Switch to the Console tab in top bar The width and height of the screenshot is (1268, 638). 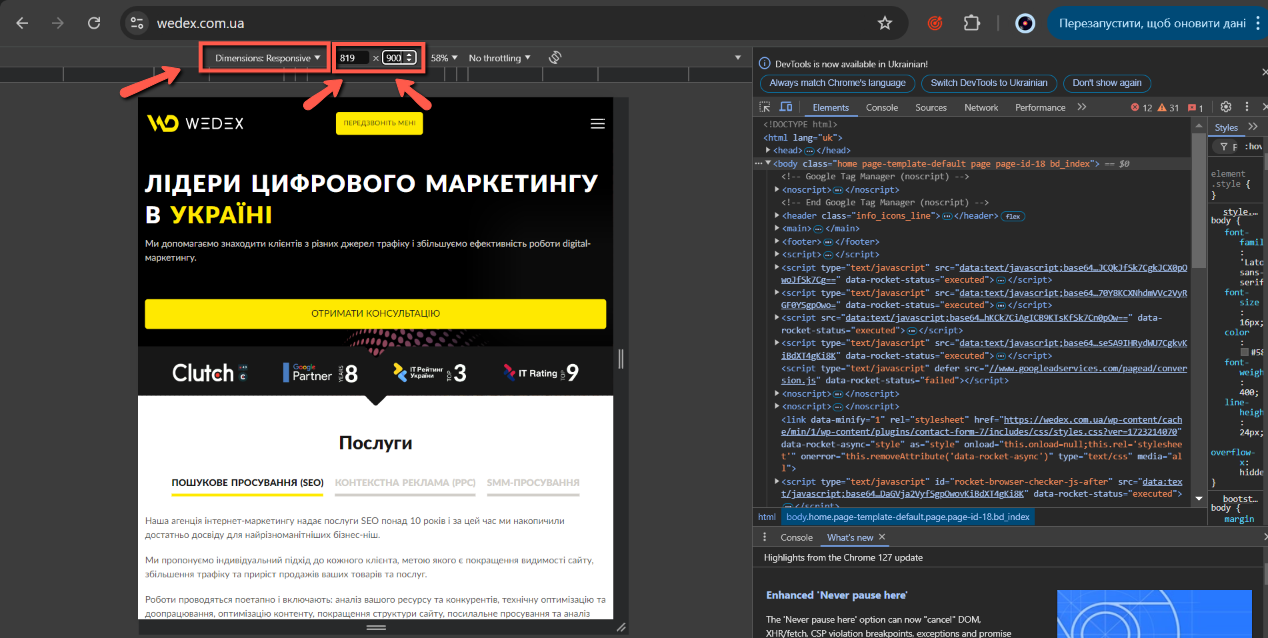(x=882, y=107)
